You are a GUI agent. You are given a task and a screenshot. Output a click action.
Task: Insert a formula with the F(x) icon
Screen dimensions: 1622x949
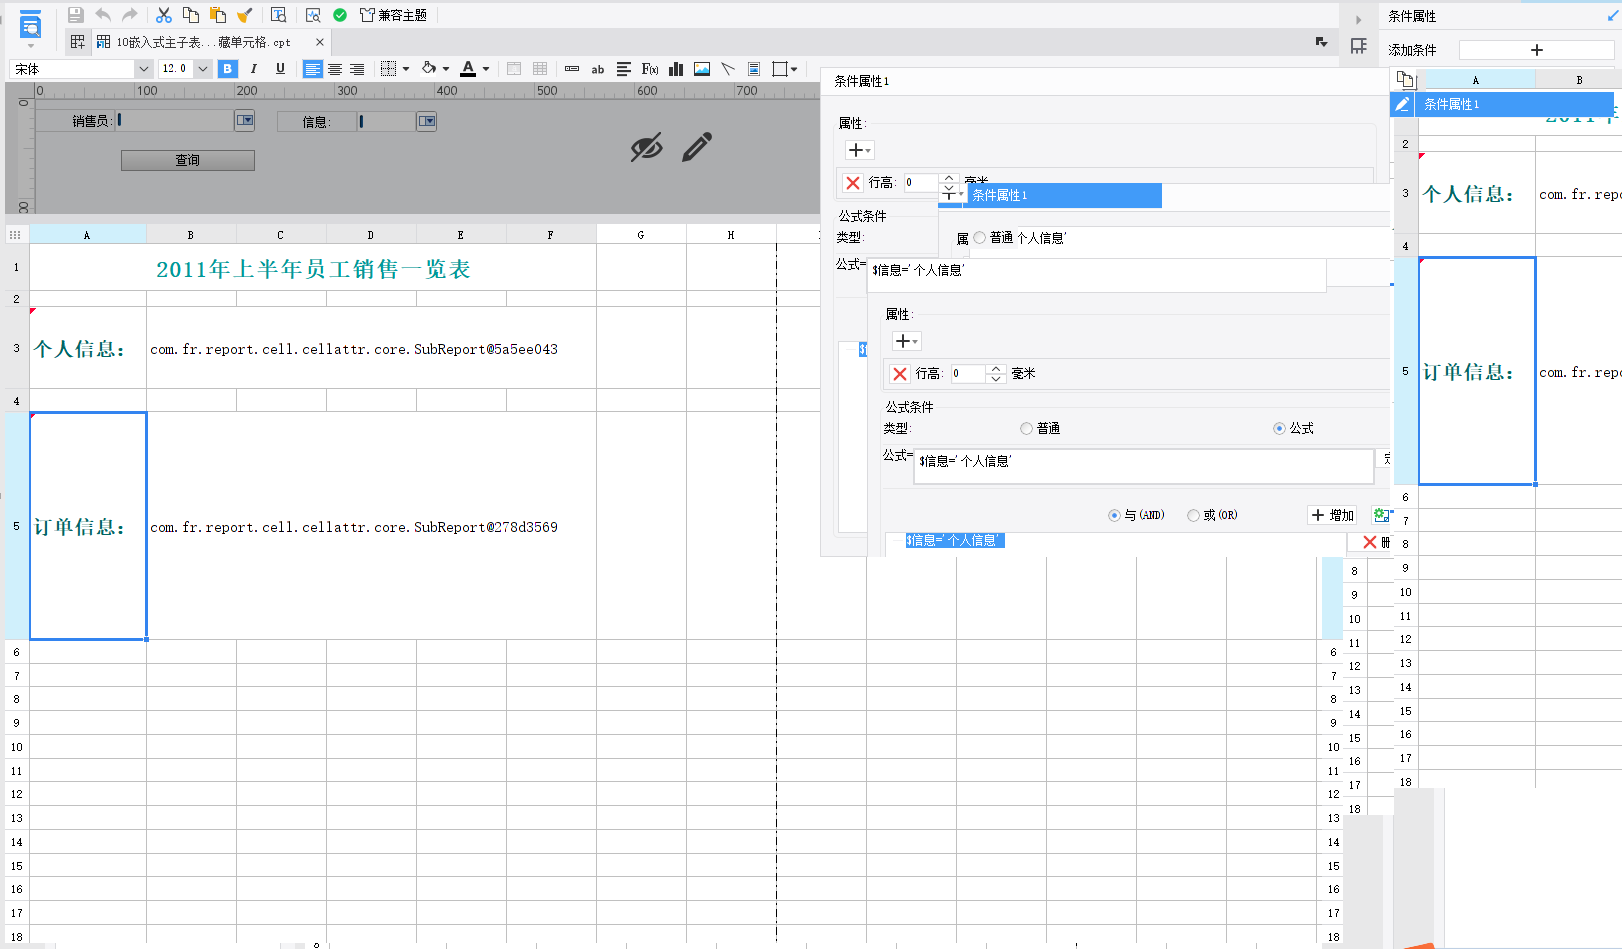pos(650,69)
